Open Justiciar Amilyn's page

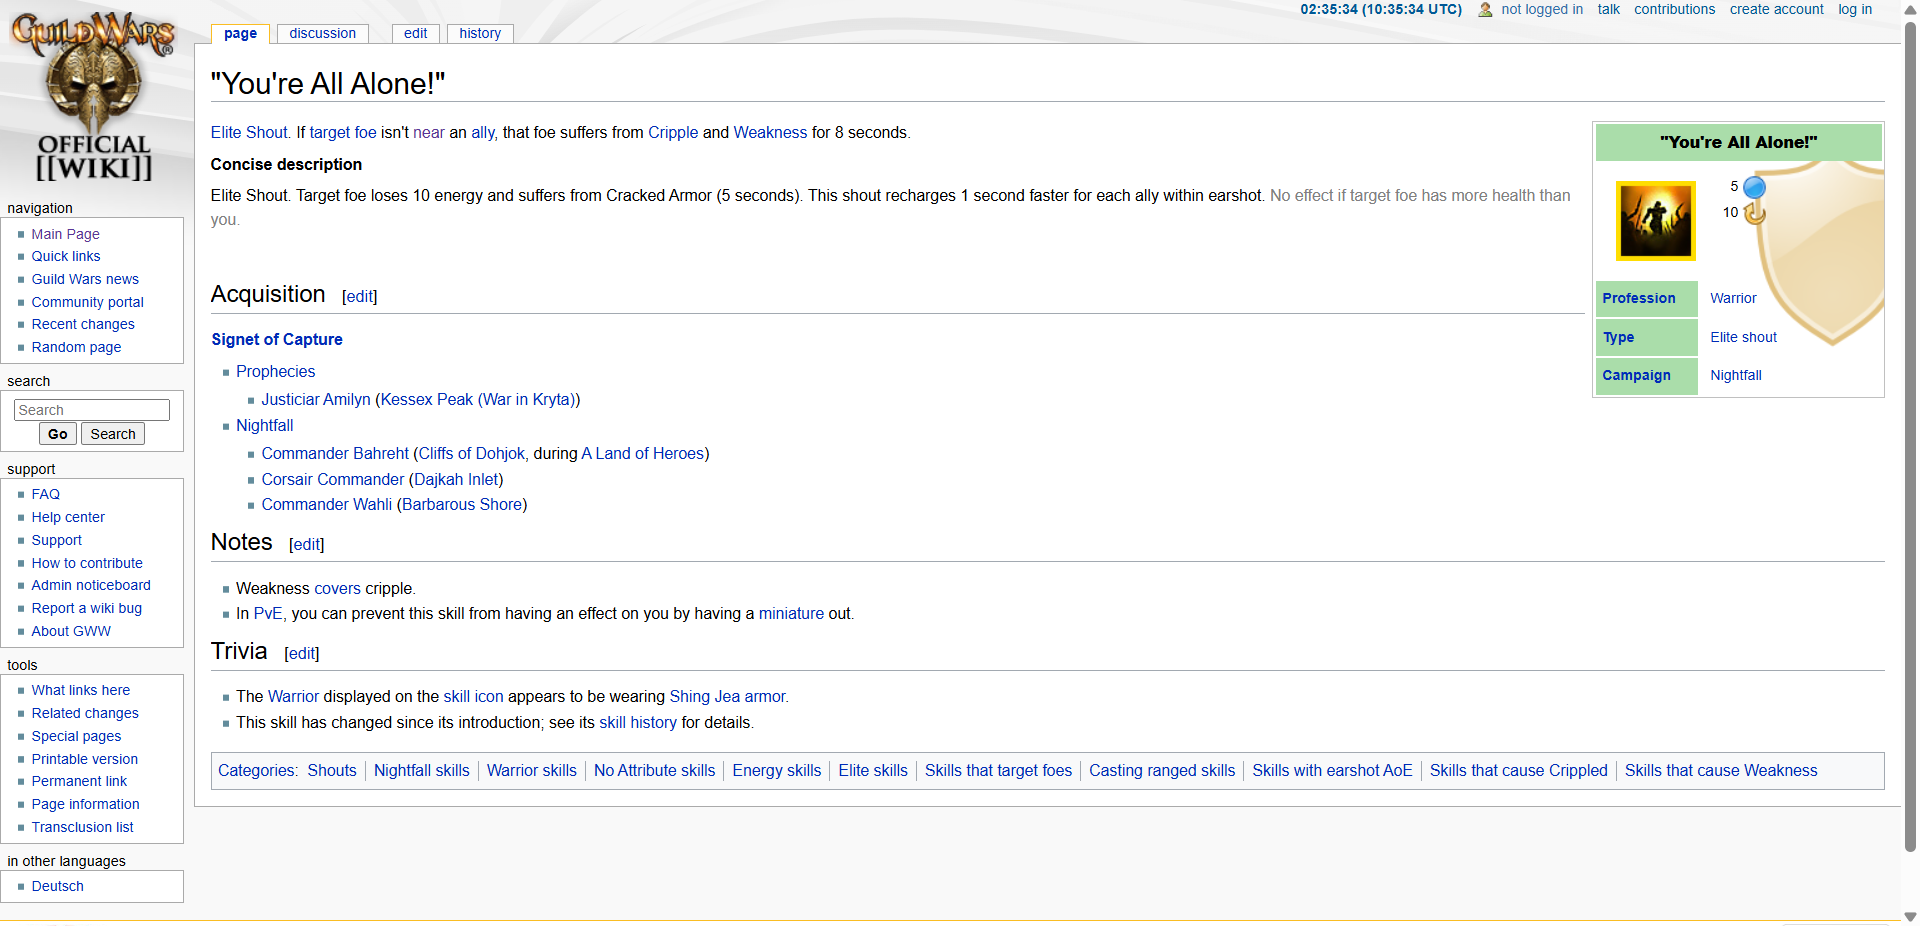click(316, 400)
